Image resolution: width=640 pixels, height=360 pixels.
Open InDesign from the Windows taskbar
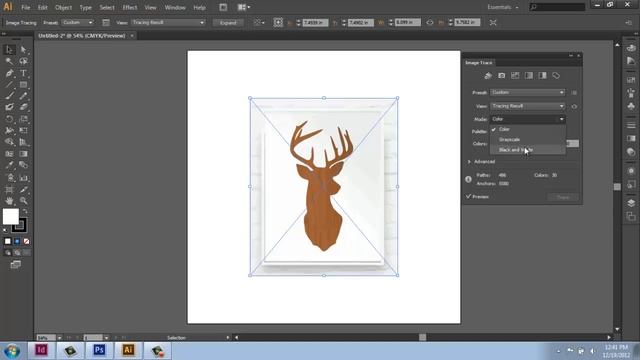tap(41, 350)
